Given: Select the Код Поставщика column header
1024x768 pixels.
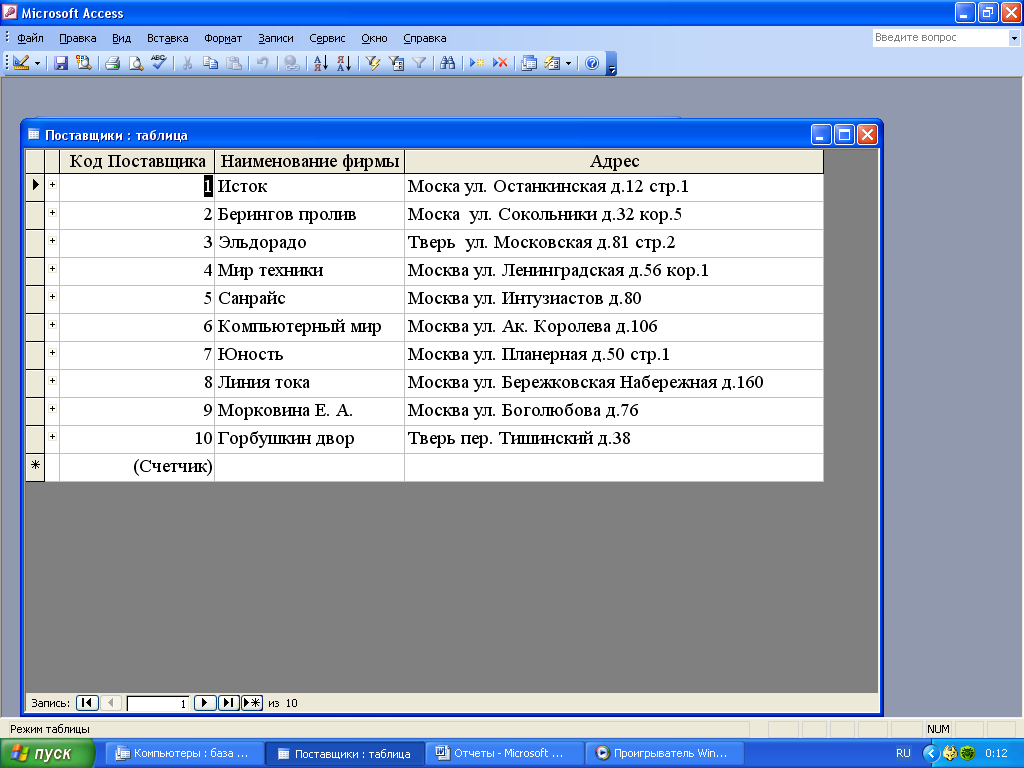Looking at the screenshot, I should (x=137, y=161).
